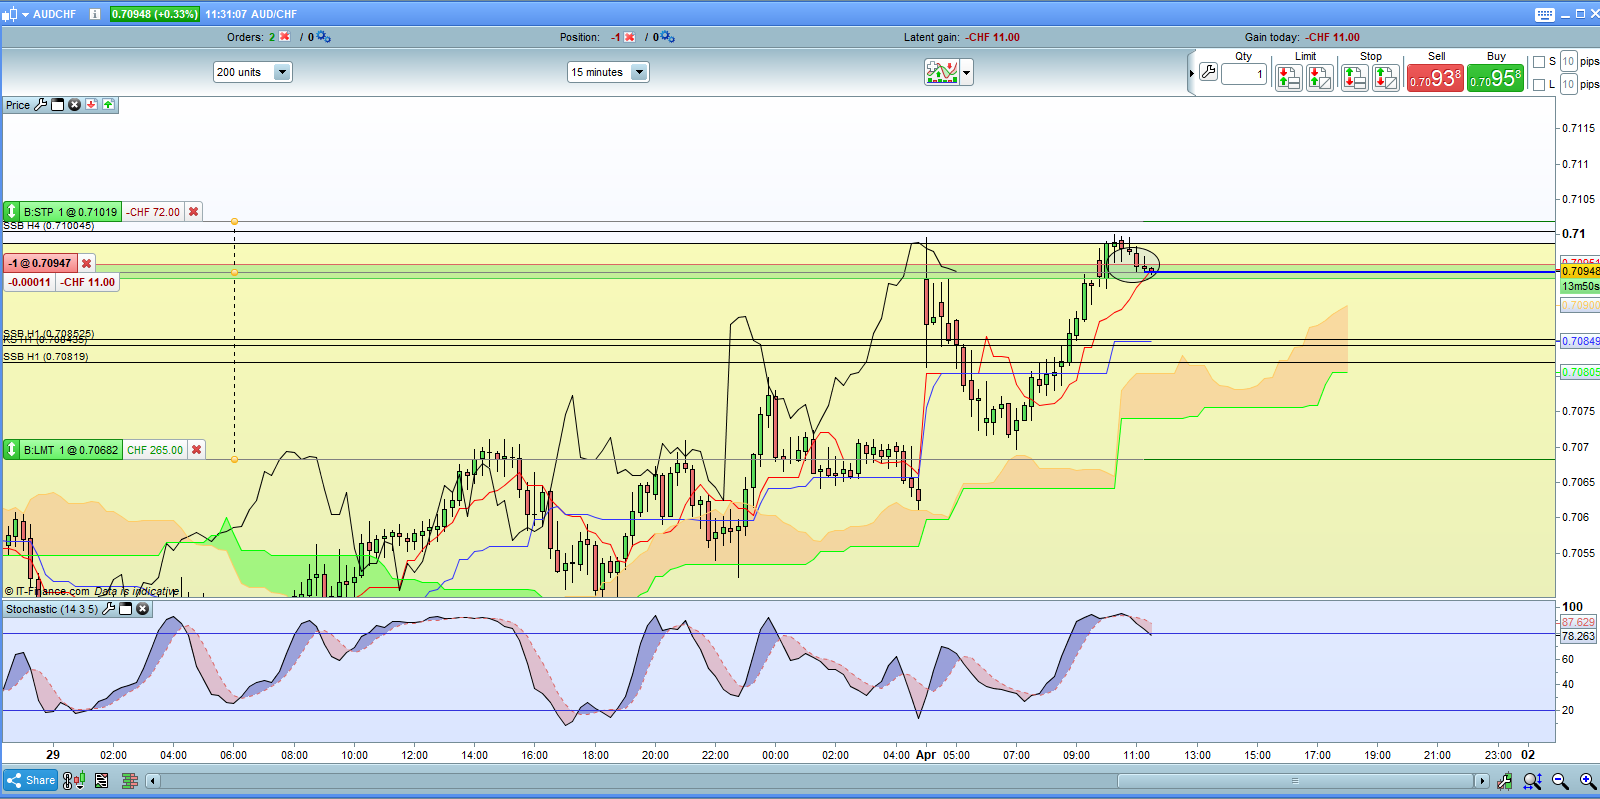Click the Price panel label
The height and width of the screenshot is (799, 1600).
(x=18, y=105)
